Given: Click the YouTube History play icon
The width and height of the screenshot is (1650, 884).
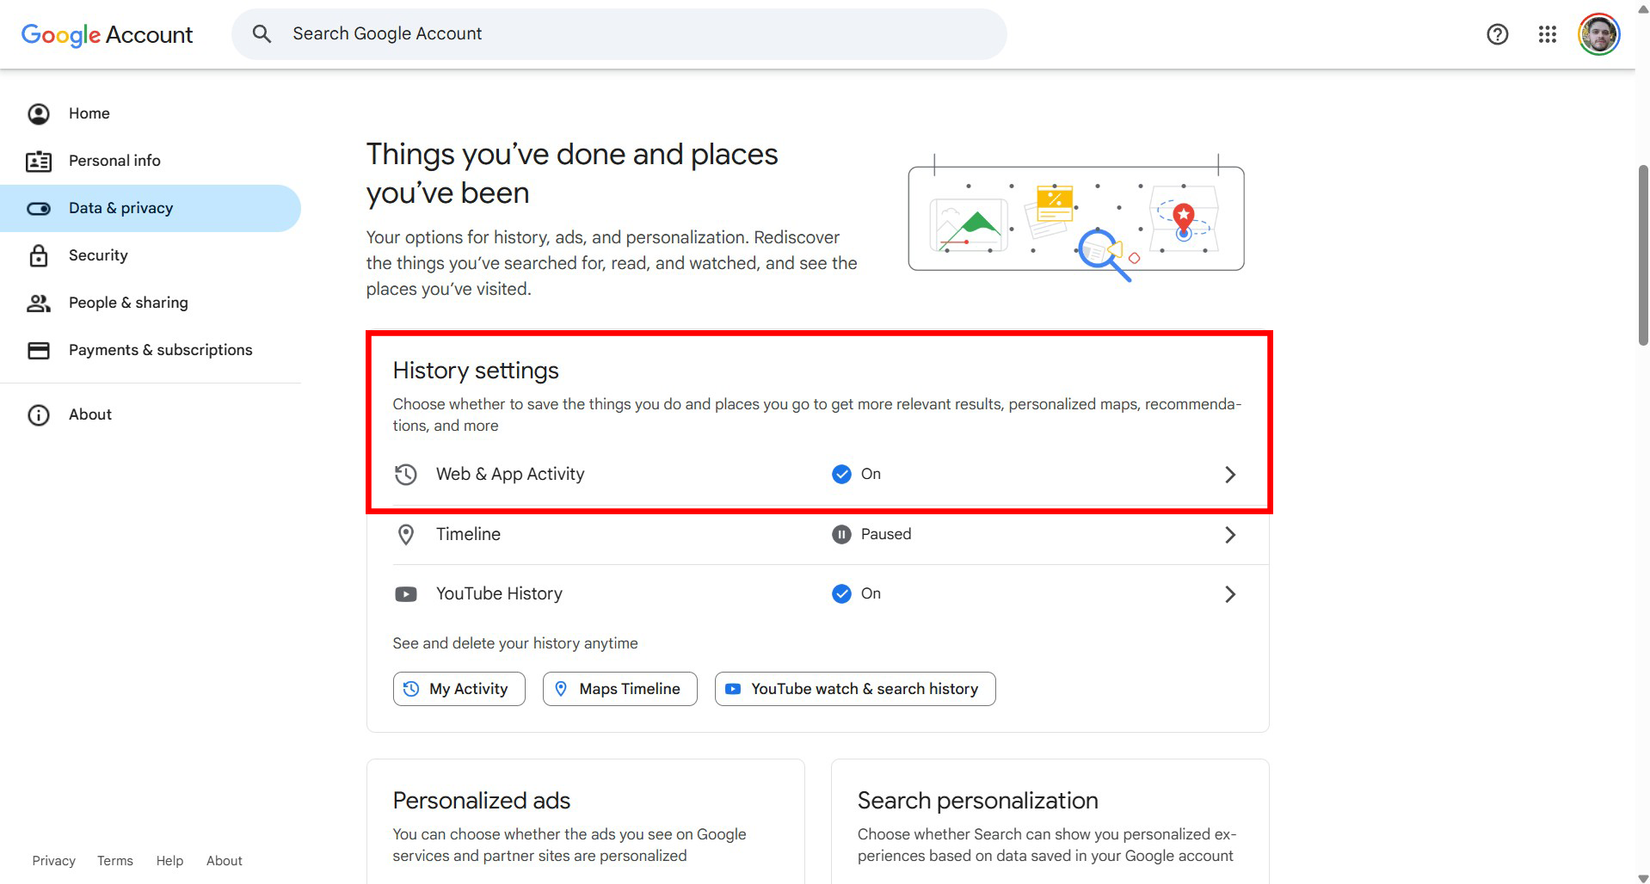Looking at the screenshot, I should [x=405, y=594].
